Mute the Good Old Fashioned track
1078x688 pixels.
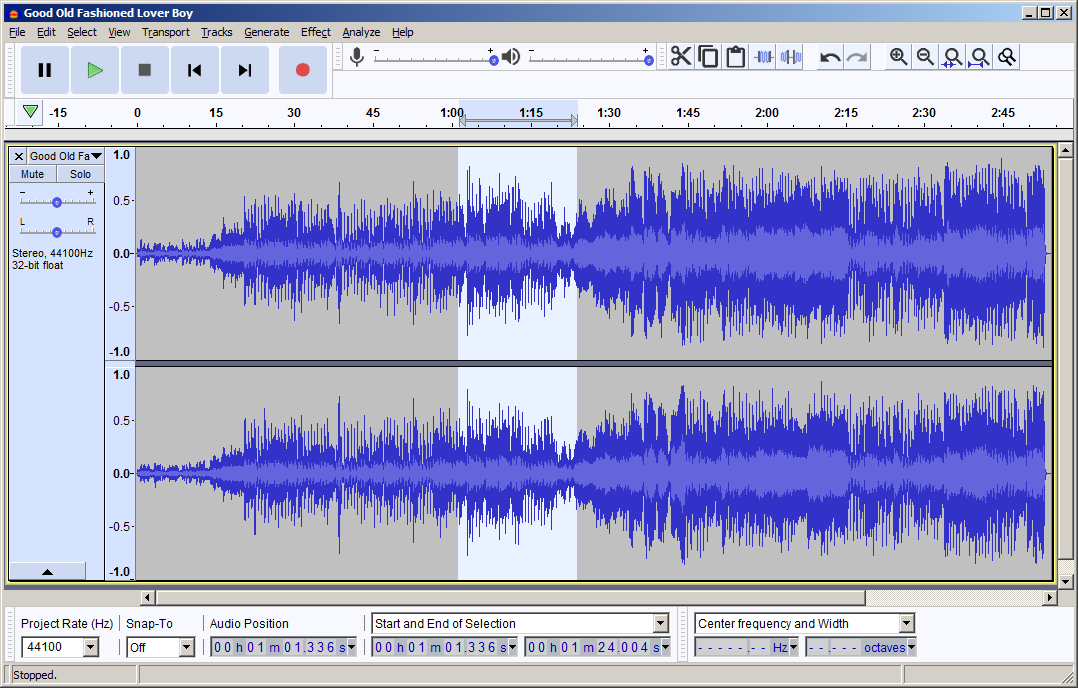point(32,174)
